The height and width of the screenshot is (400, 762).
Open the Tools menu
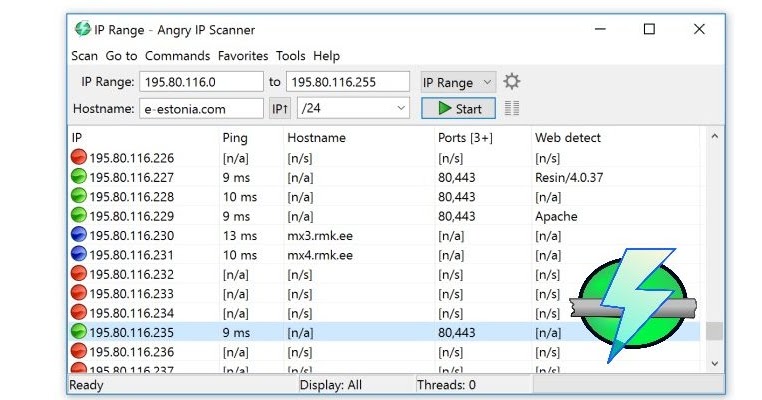click(x=291, y=56)
